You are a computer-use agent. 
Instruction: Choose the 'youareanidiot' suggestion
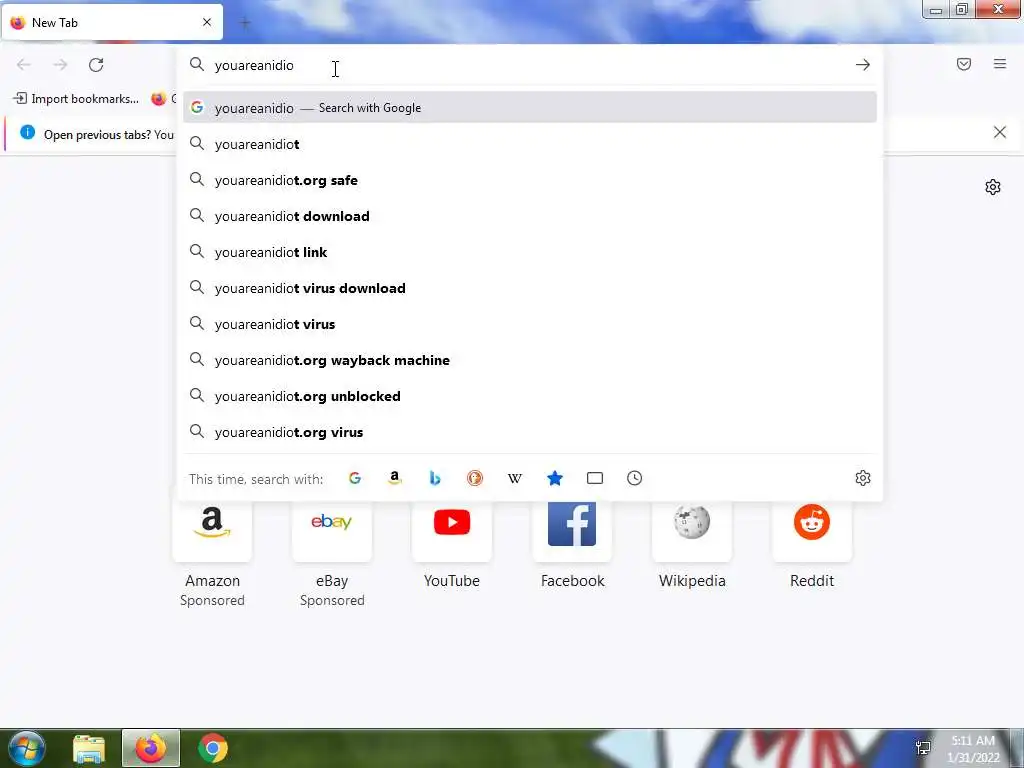(530, 144)
